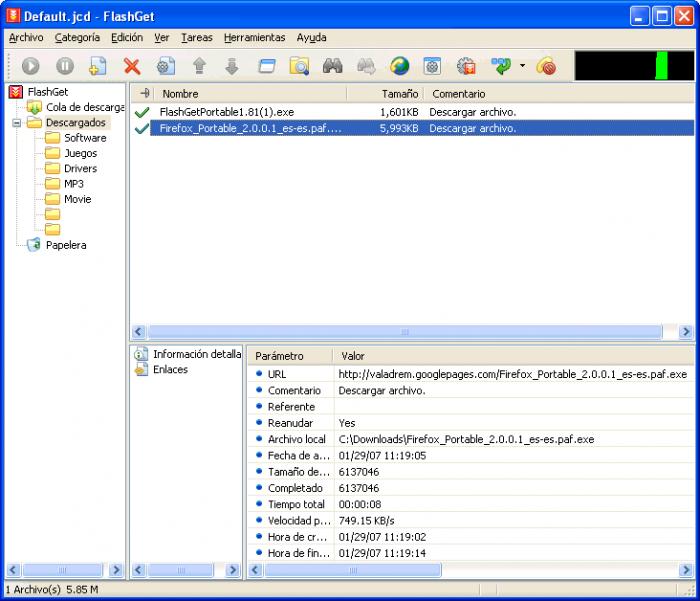Select the Software folder in tree
Viewport: 700px width, 601px height.
85,138
